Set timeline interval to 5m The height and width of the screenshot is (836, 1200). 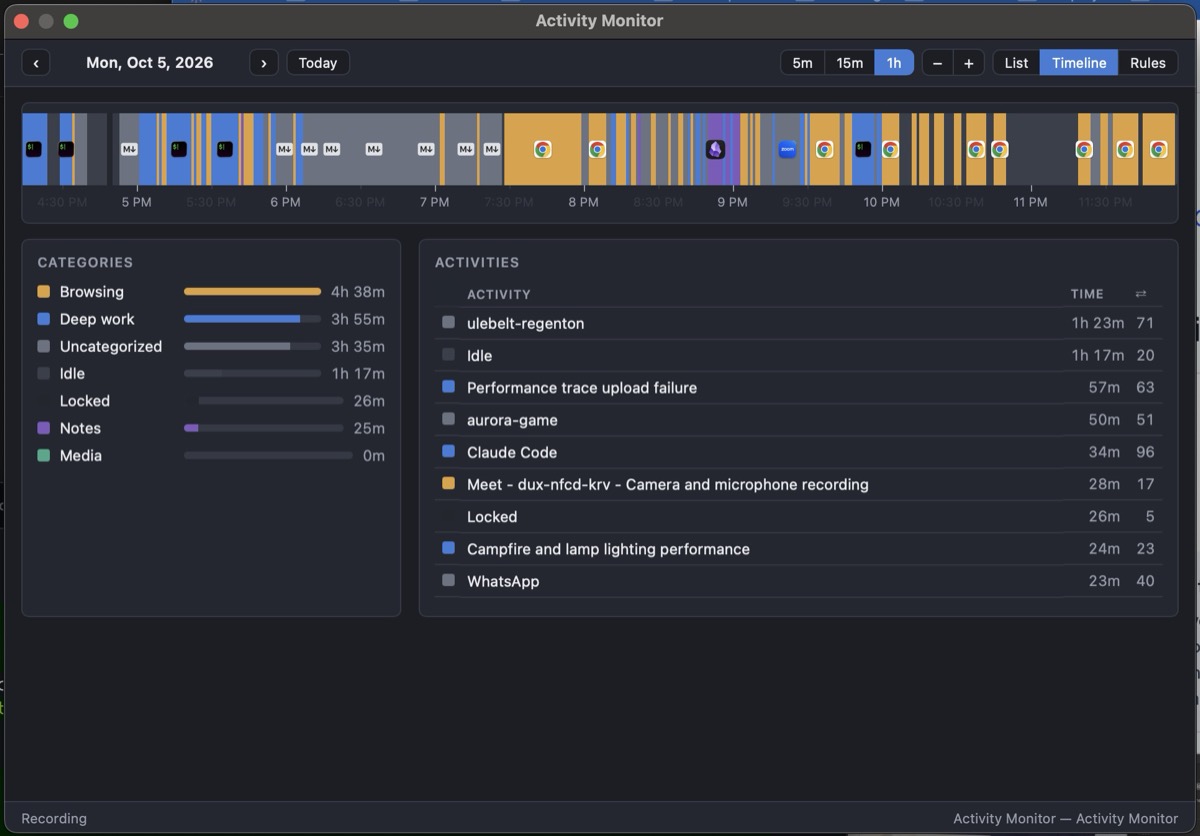(x=802, y=63)
